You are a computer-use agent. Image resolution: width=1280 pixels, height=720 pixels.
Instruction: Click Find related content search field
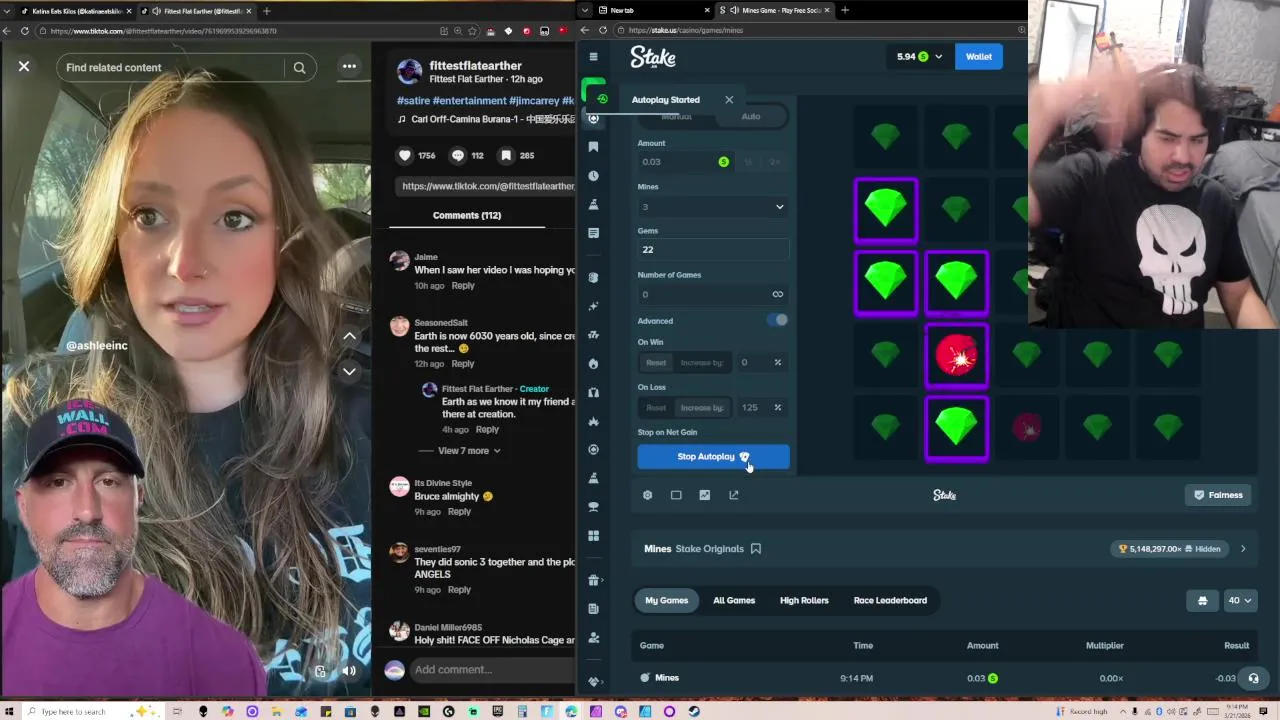pyautogui.click(x=170, y=67)
